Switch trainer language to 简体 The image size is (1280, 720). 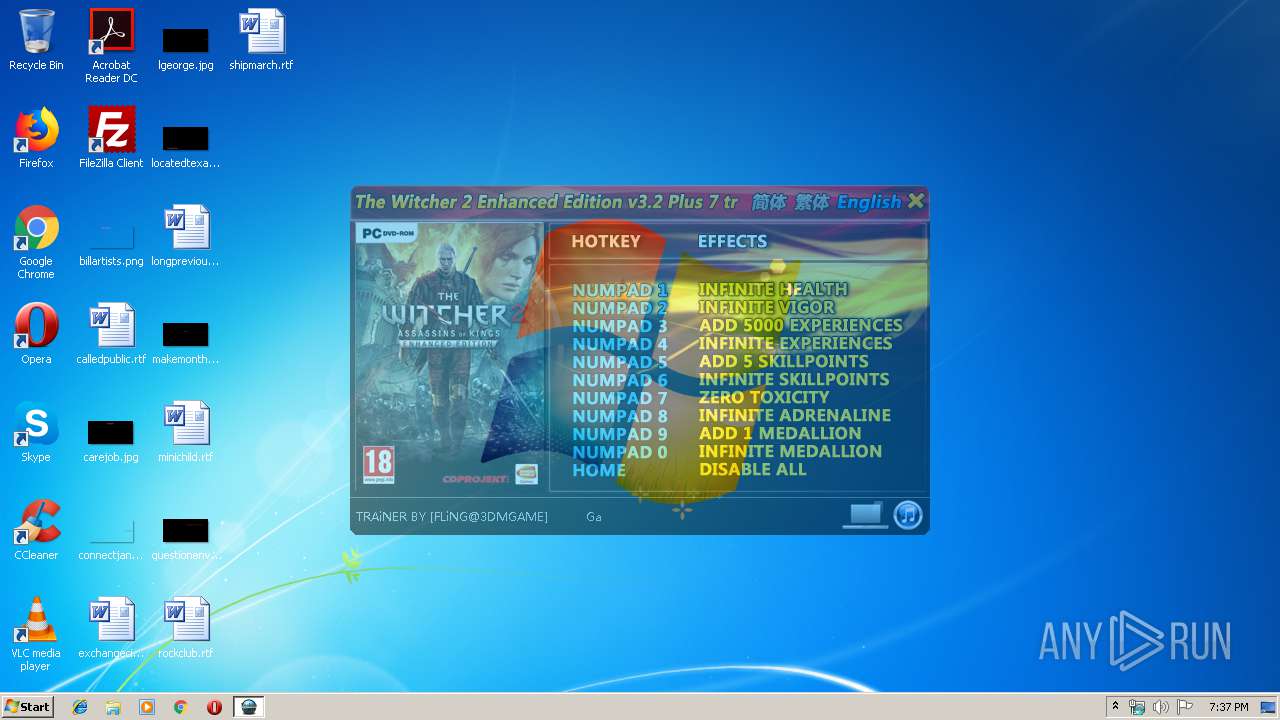click(x=768, y=202)
